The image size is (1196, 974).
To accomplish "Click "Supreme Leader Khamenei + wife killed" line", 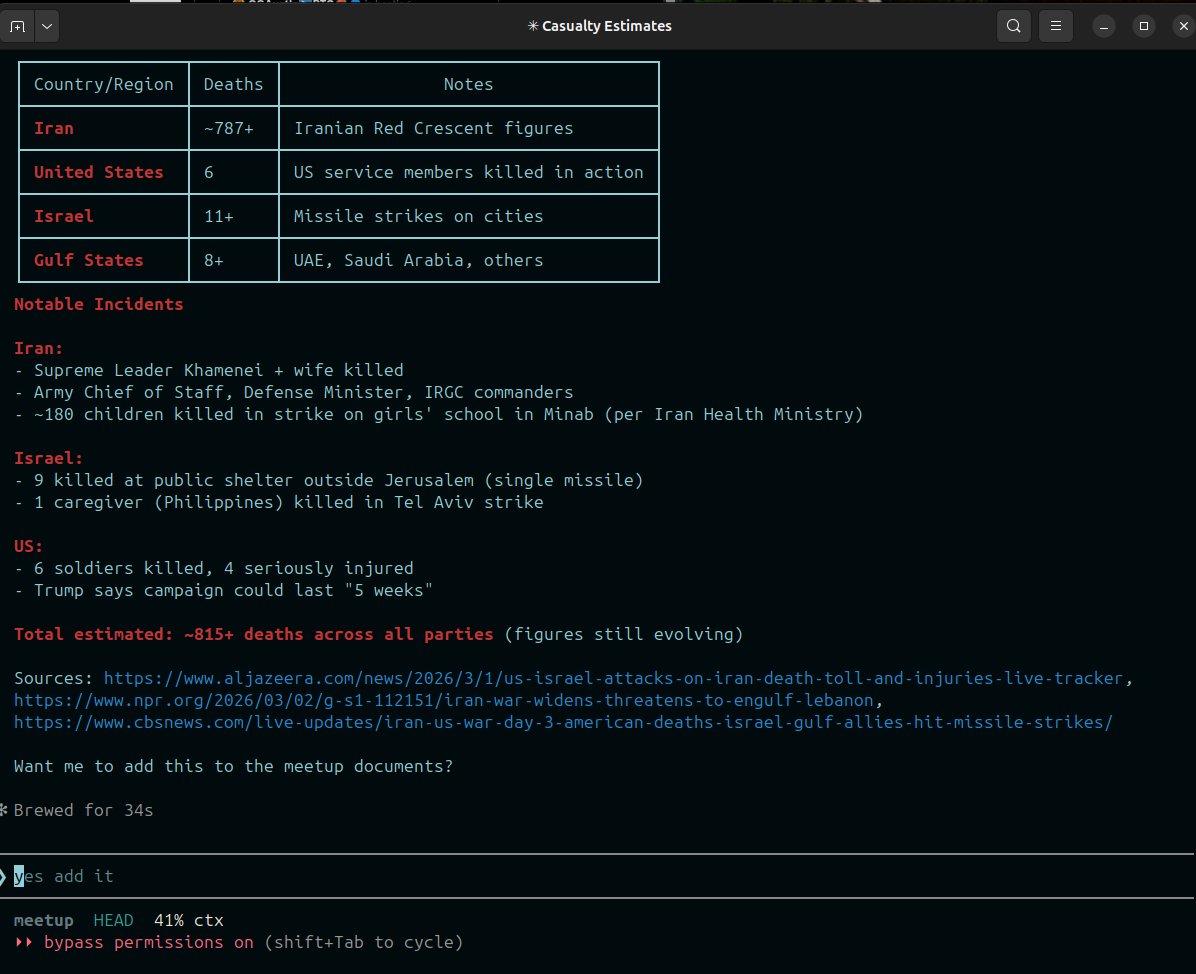I will (x=209, y=371).
